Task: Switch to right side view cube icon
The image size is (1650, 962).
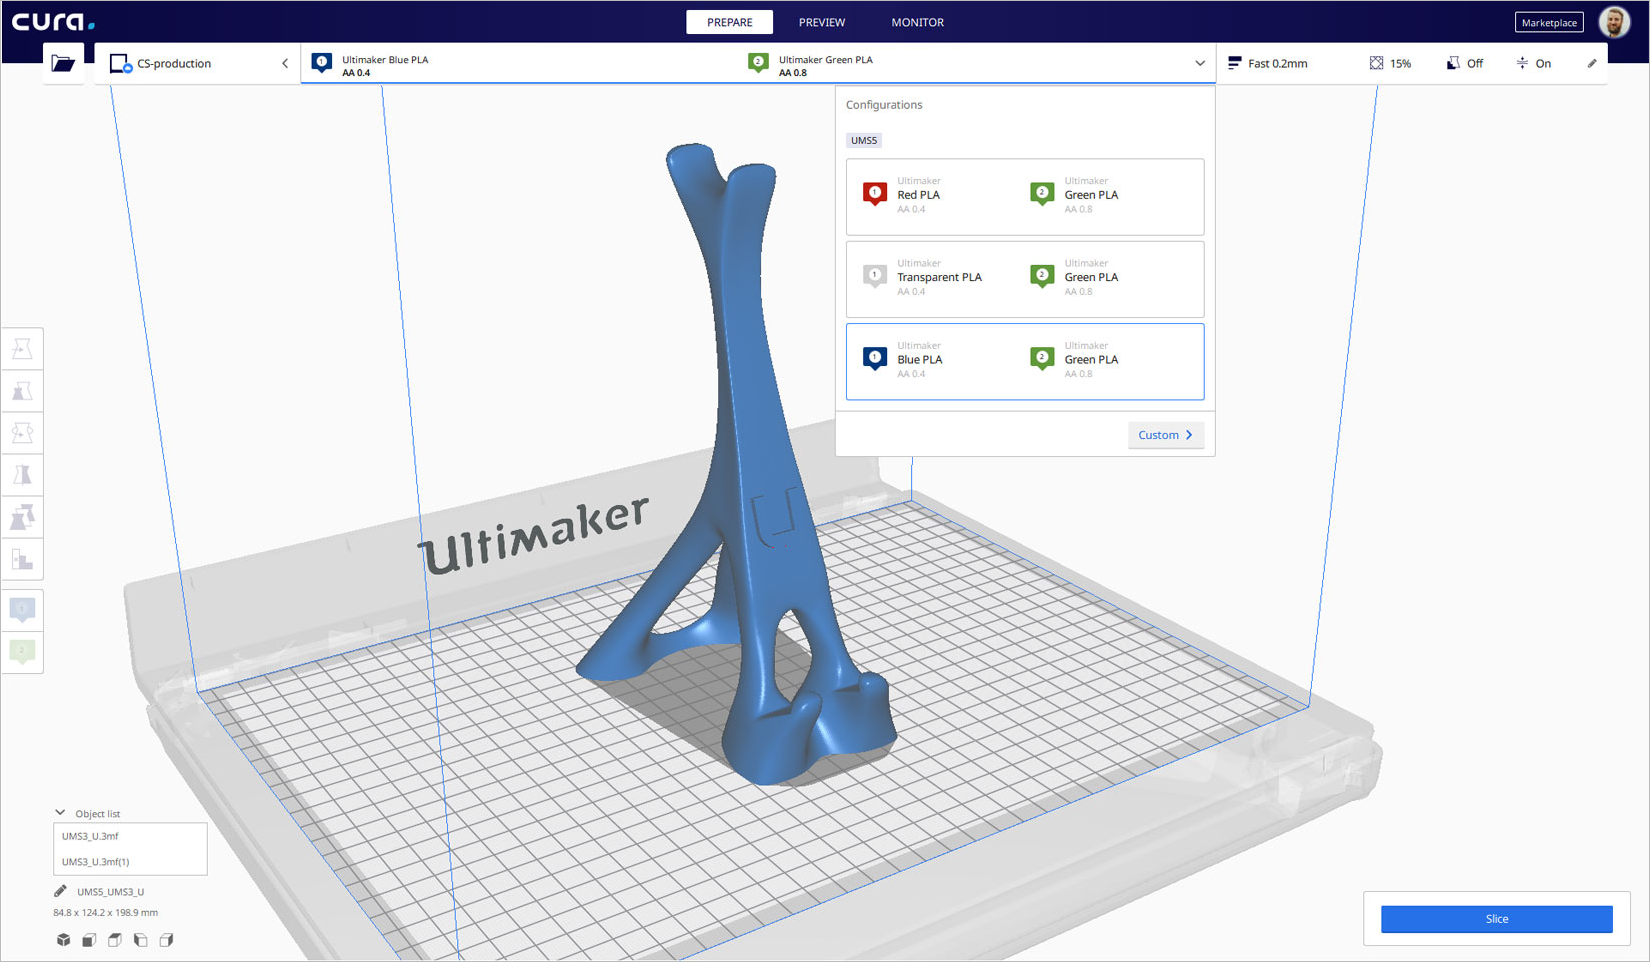Action: 166,940
